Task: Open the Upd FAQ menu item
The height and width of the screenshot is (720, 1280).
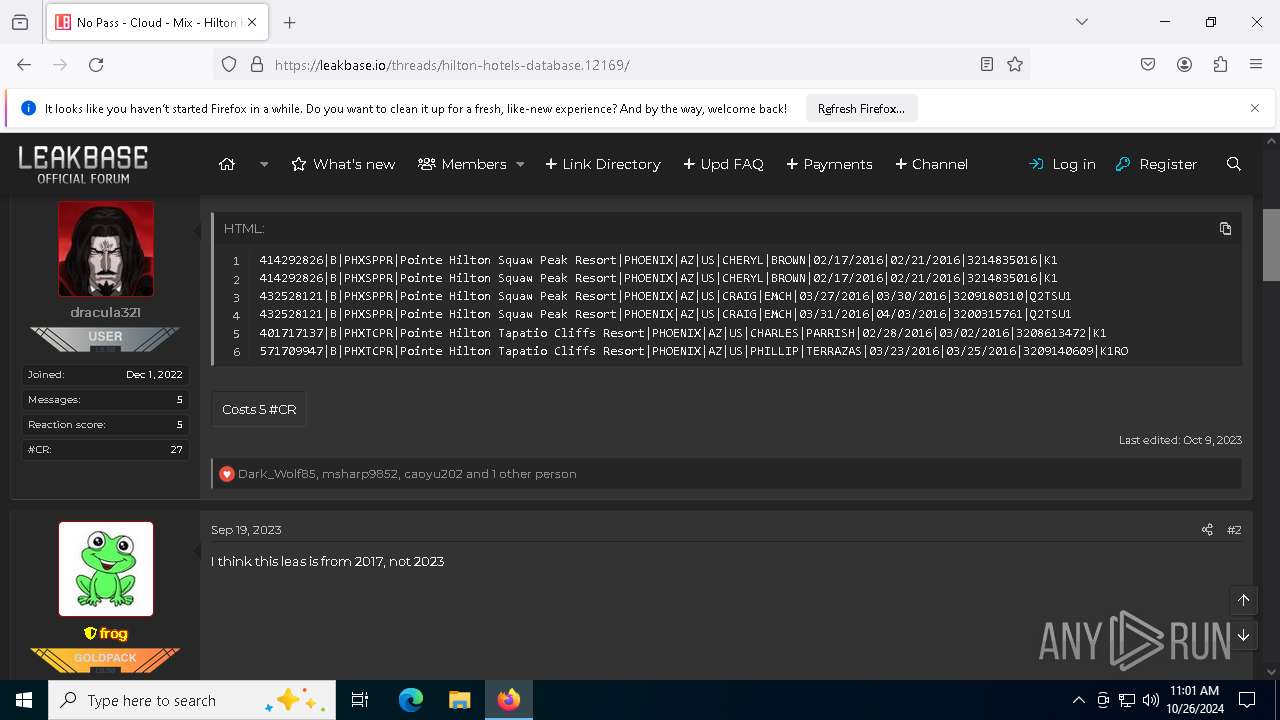Action: pos(723,164)
